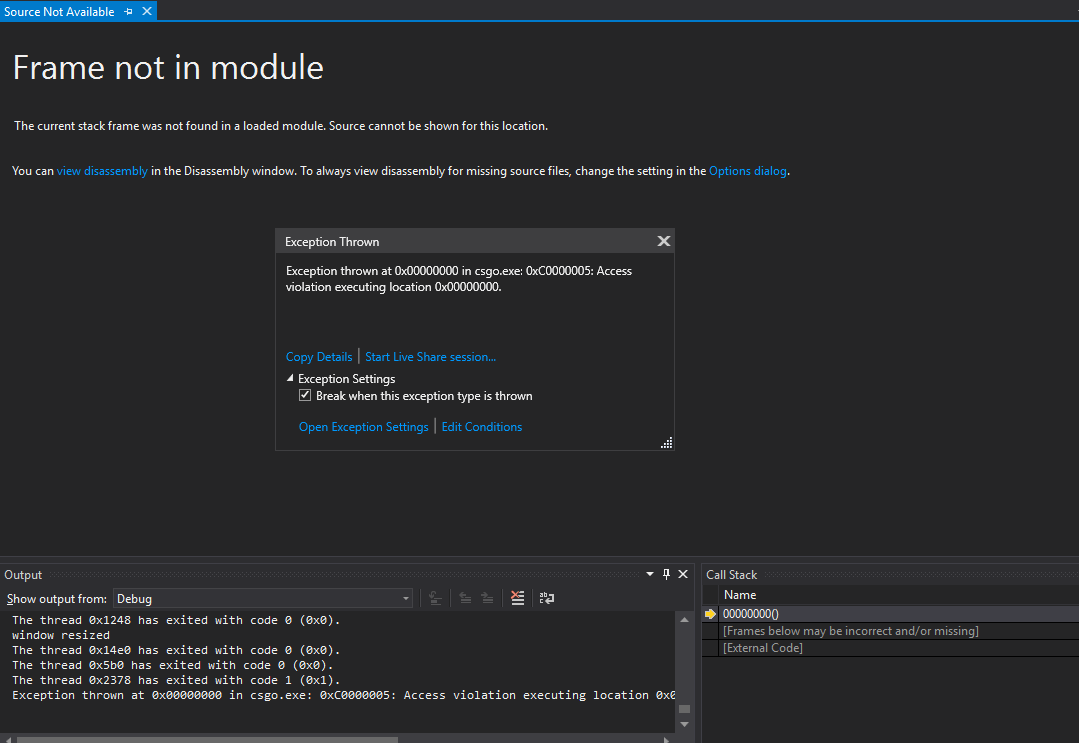Viewport: 1079px width, 743px height.
Task: Click the yellow current-frame arrow in Call Stack
Action: pyautogui.click(x=709, y=613)
